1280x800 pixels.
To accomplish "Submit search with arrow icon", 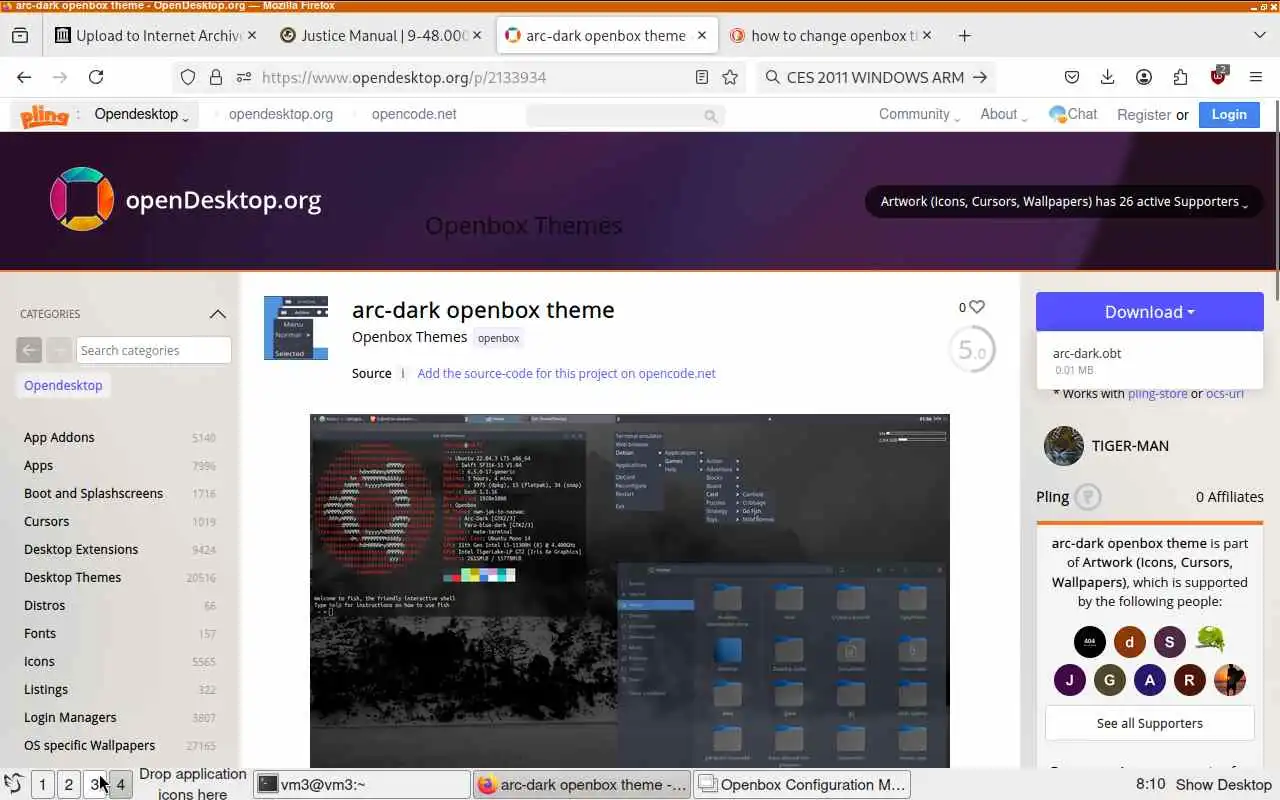I will pos(980,77).
